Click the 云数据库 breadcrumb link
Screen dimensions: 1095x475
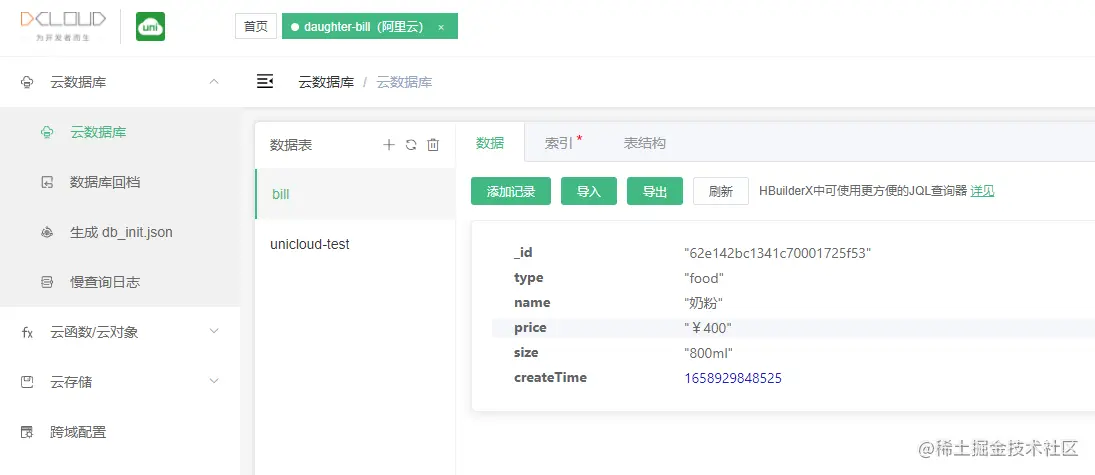(326, 82)
